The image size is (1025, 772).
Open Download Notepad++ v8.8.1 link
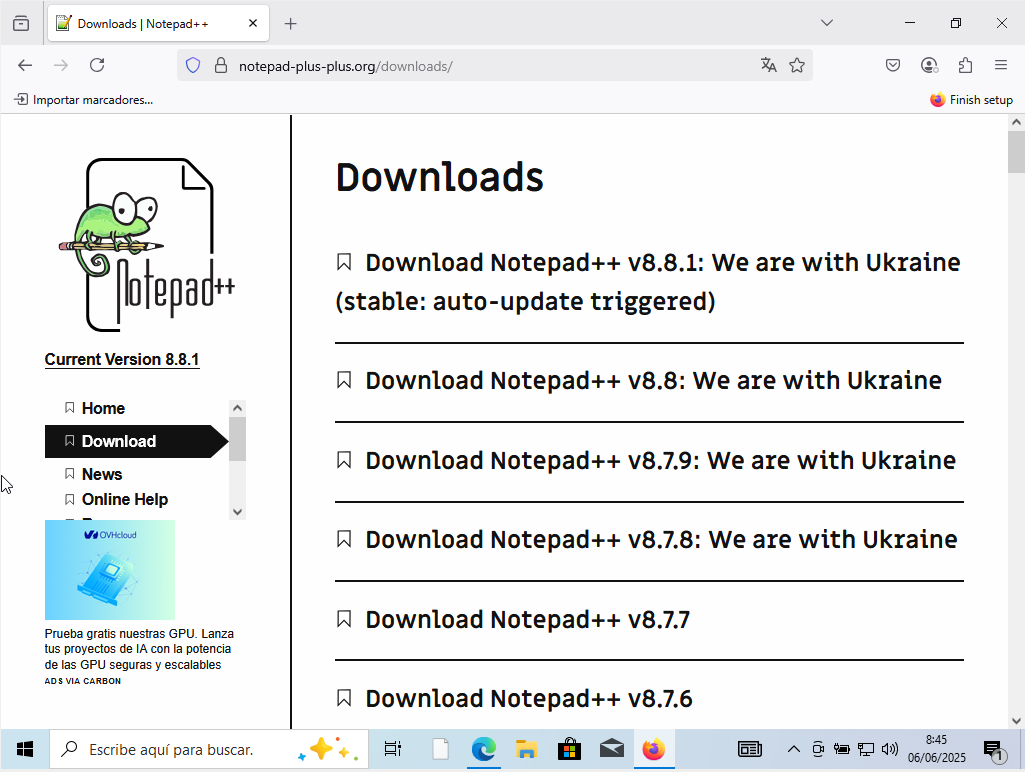[648, 282]
